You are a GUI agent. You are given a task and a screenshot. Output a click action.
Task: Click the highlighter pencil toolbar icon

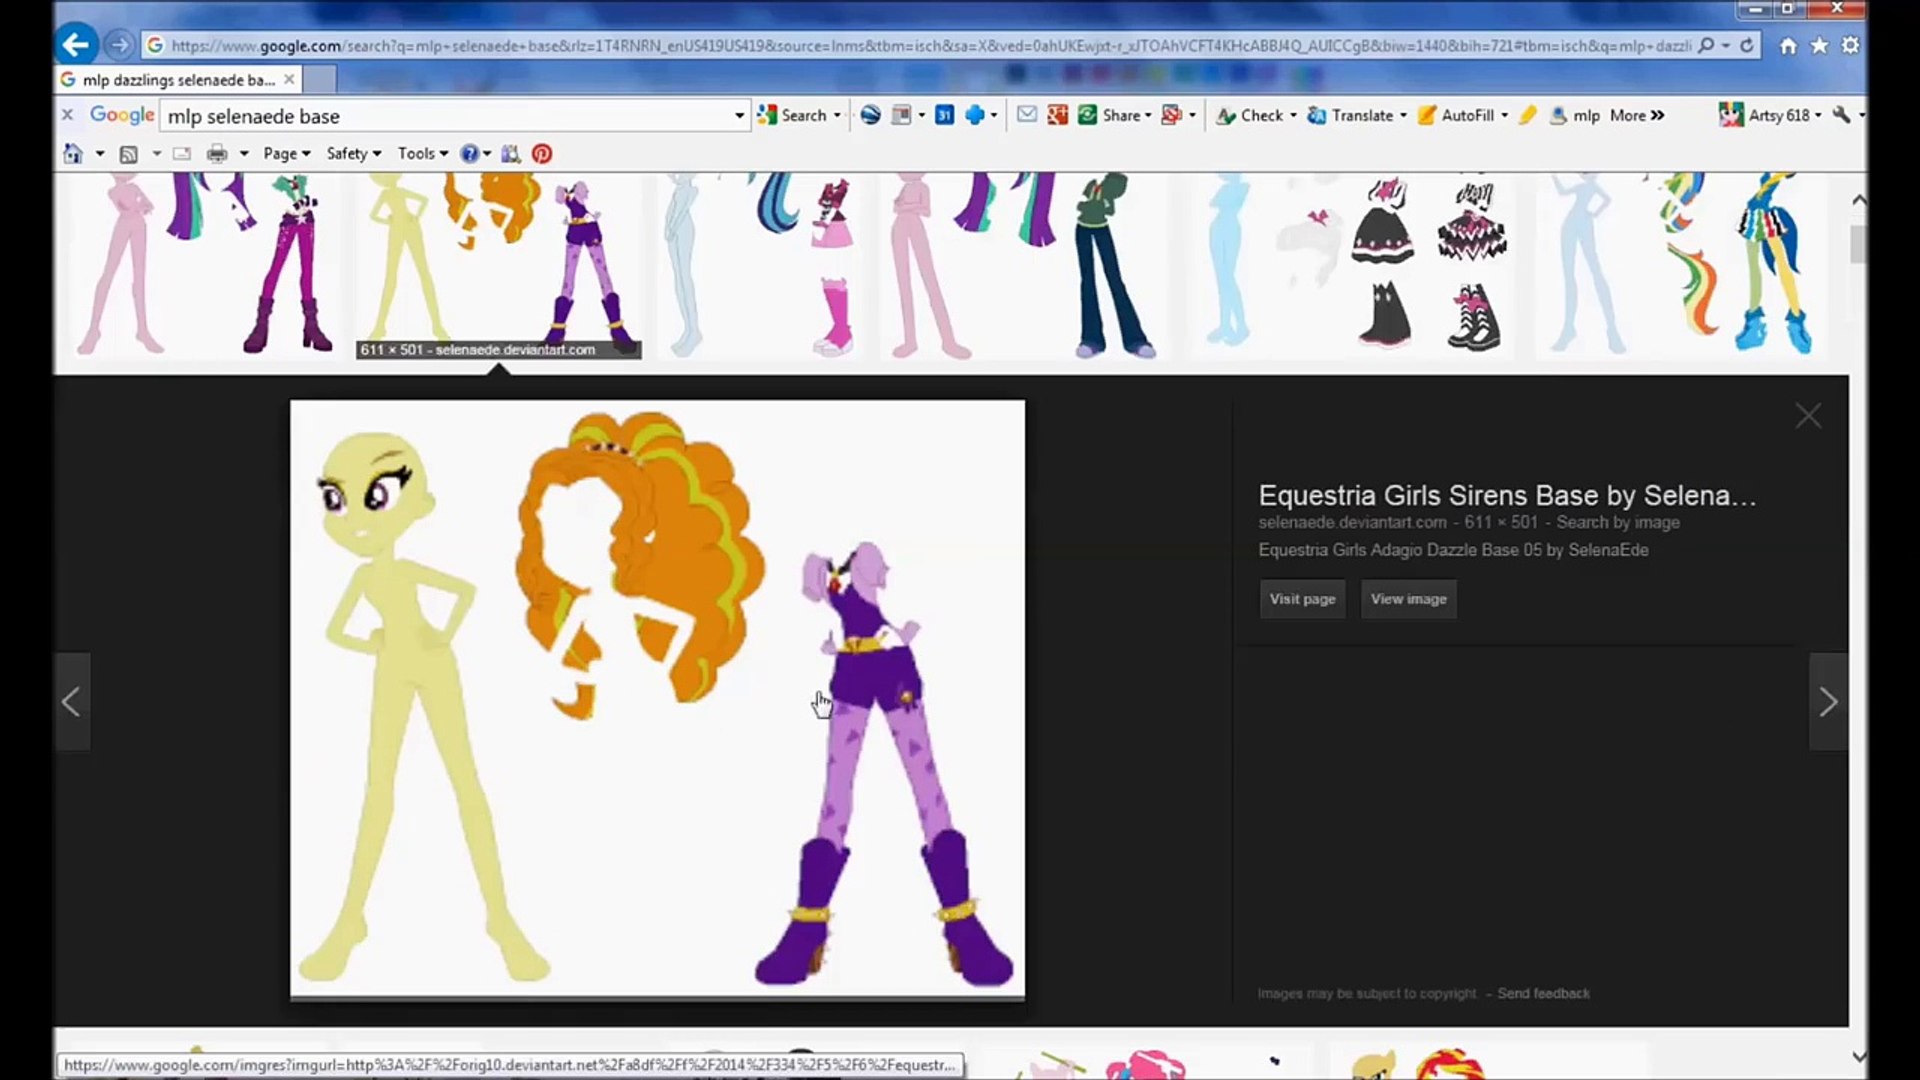[1527, 115]
